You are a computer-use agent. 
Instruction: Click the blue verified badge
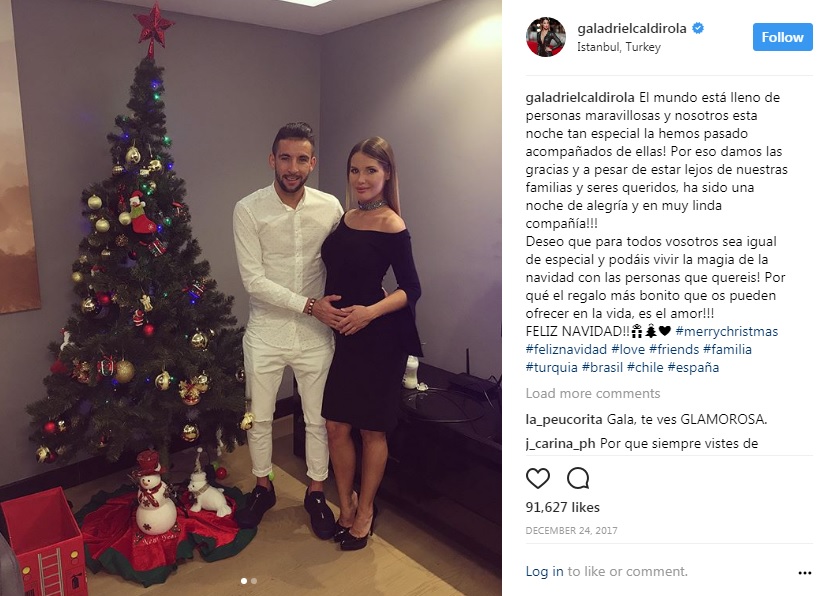(698, 28)
